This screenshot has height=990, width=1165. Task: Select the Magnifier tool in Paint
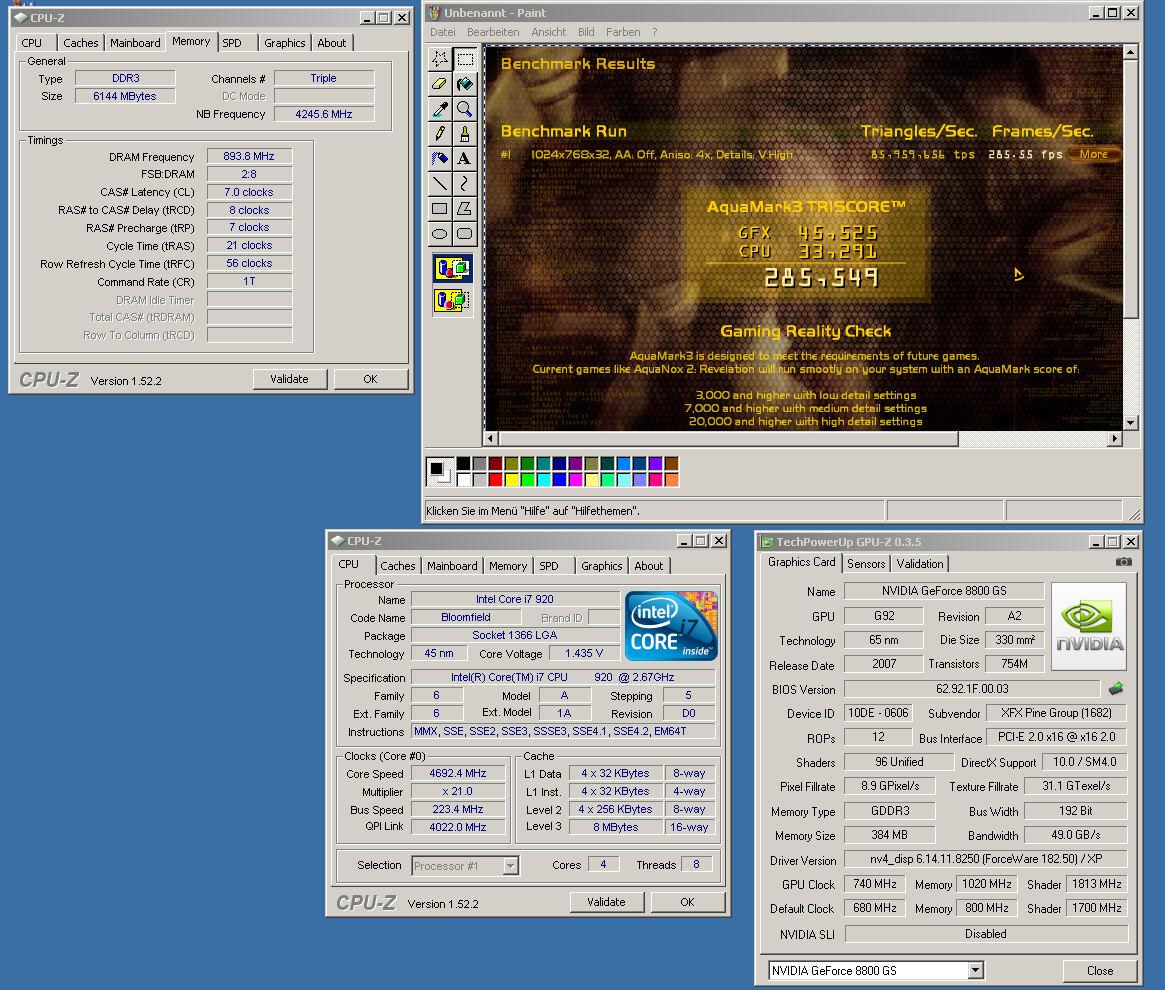465,109
